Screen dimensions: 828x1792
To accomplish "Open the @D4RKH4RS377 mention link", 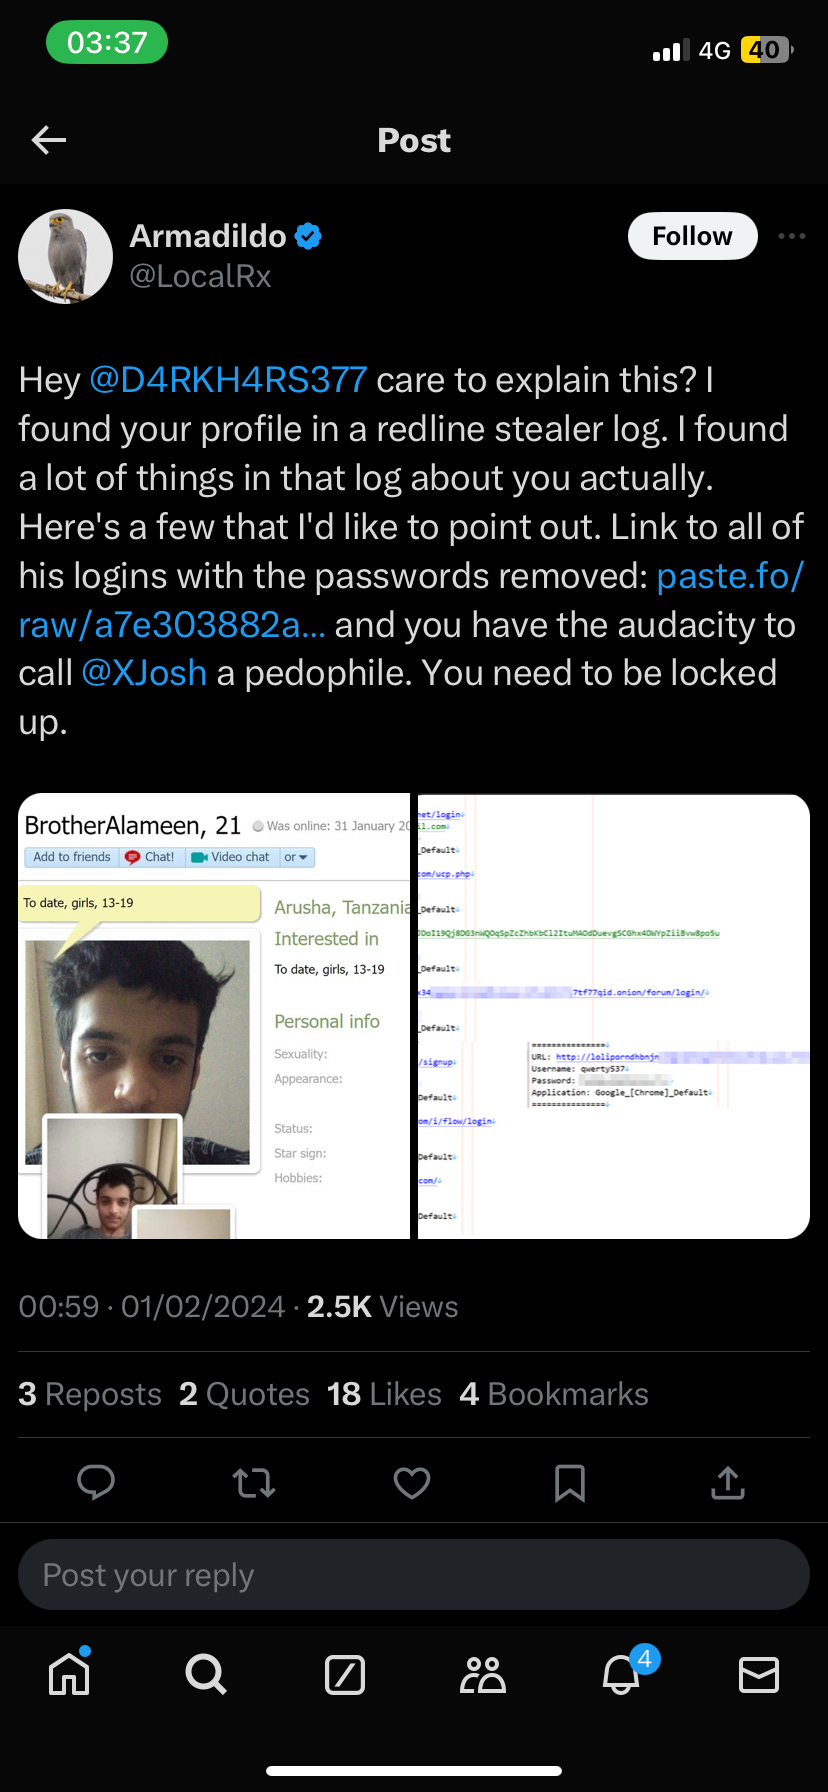I will [x=228, y=380].
